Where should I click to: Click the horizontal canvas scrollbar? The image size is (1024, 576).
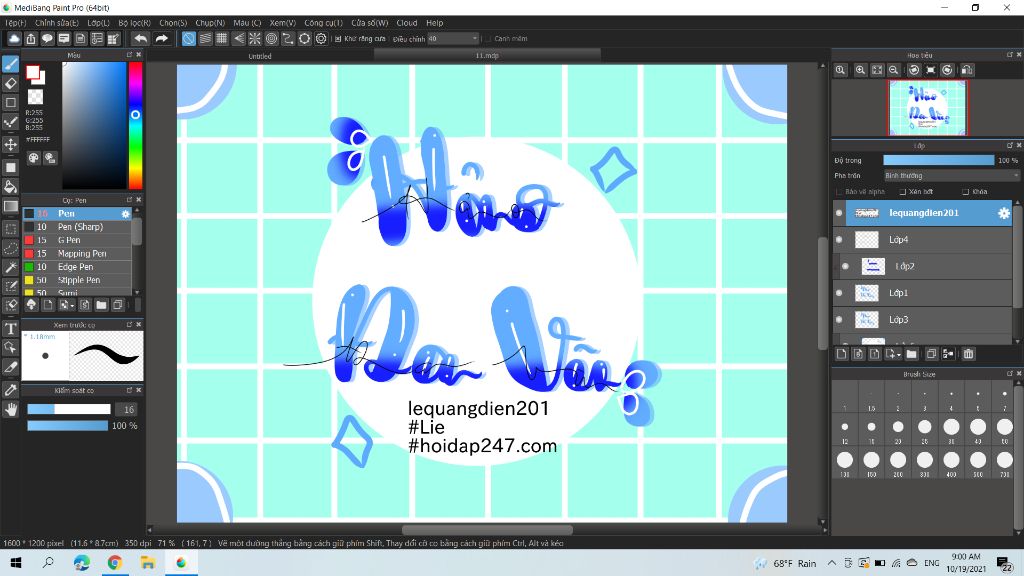487,530
